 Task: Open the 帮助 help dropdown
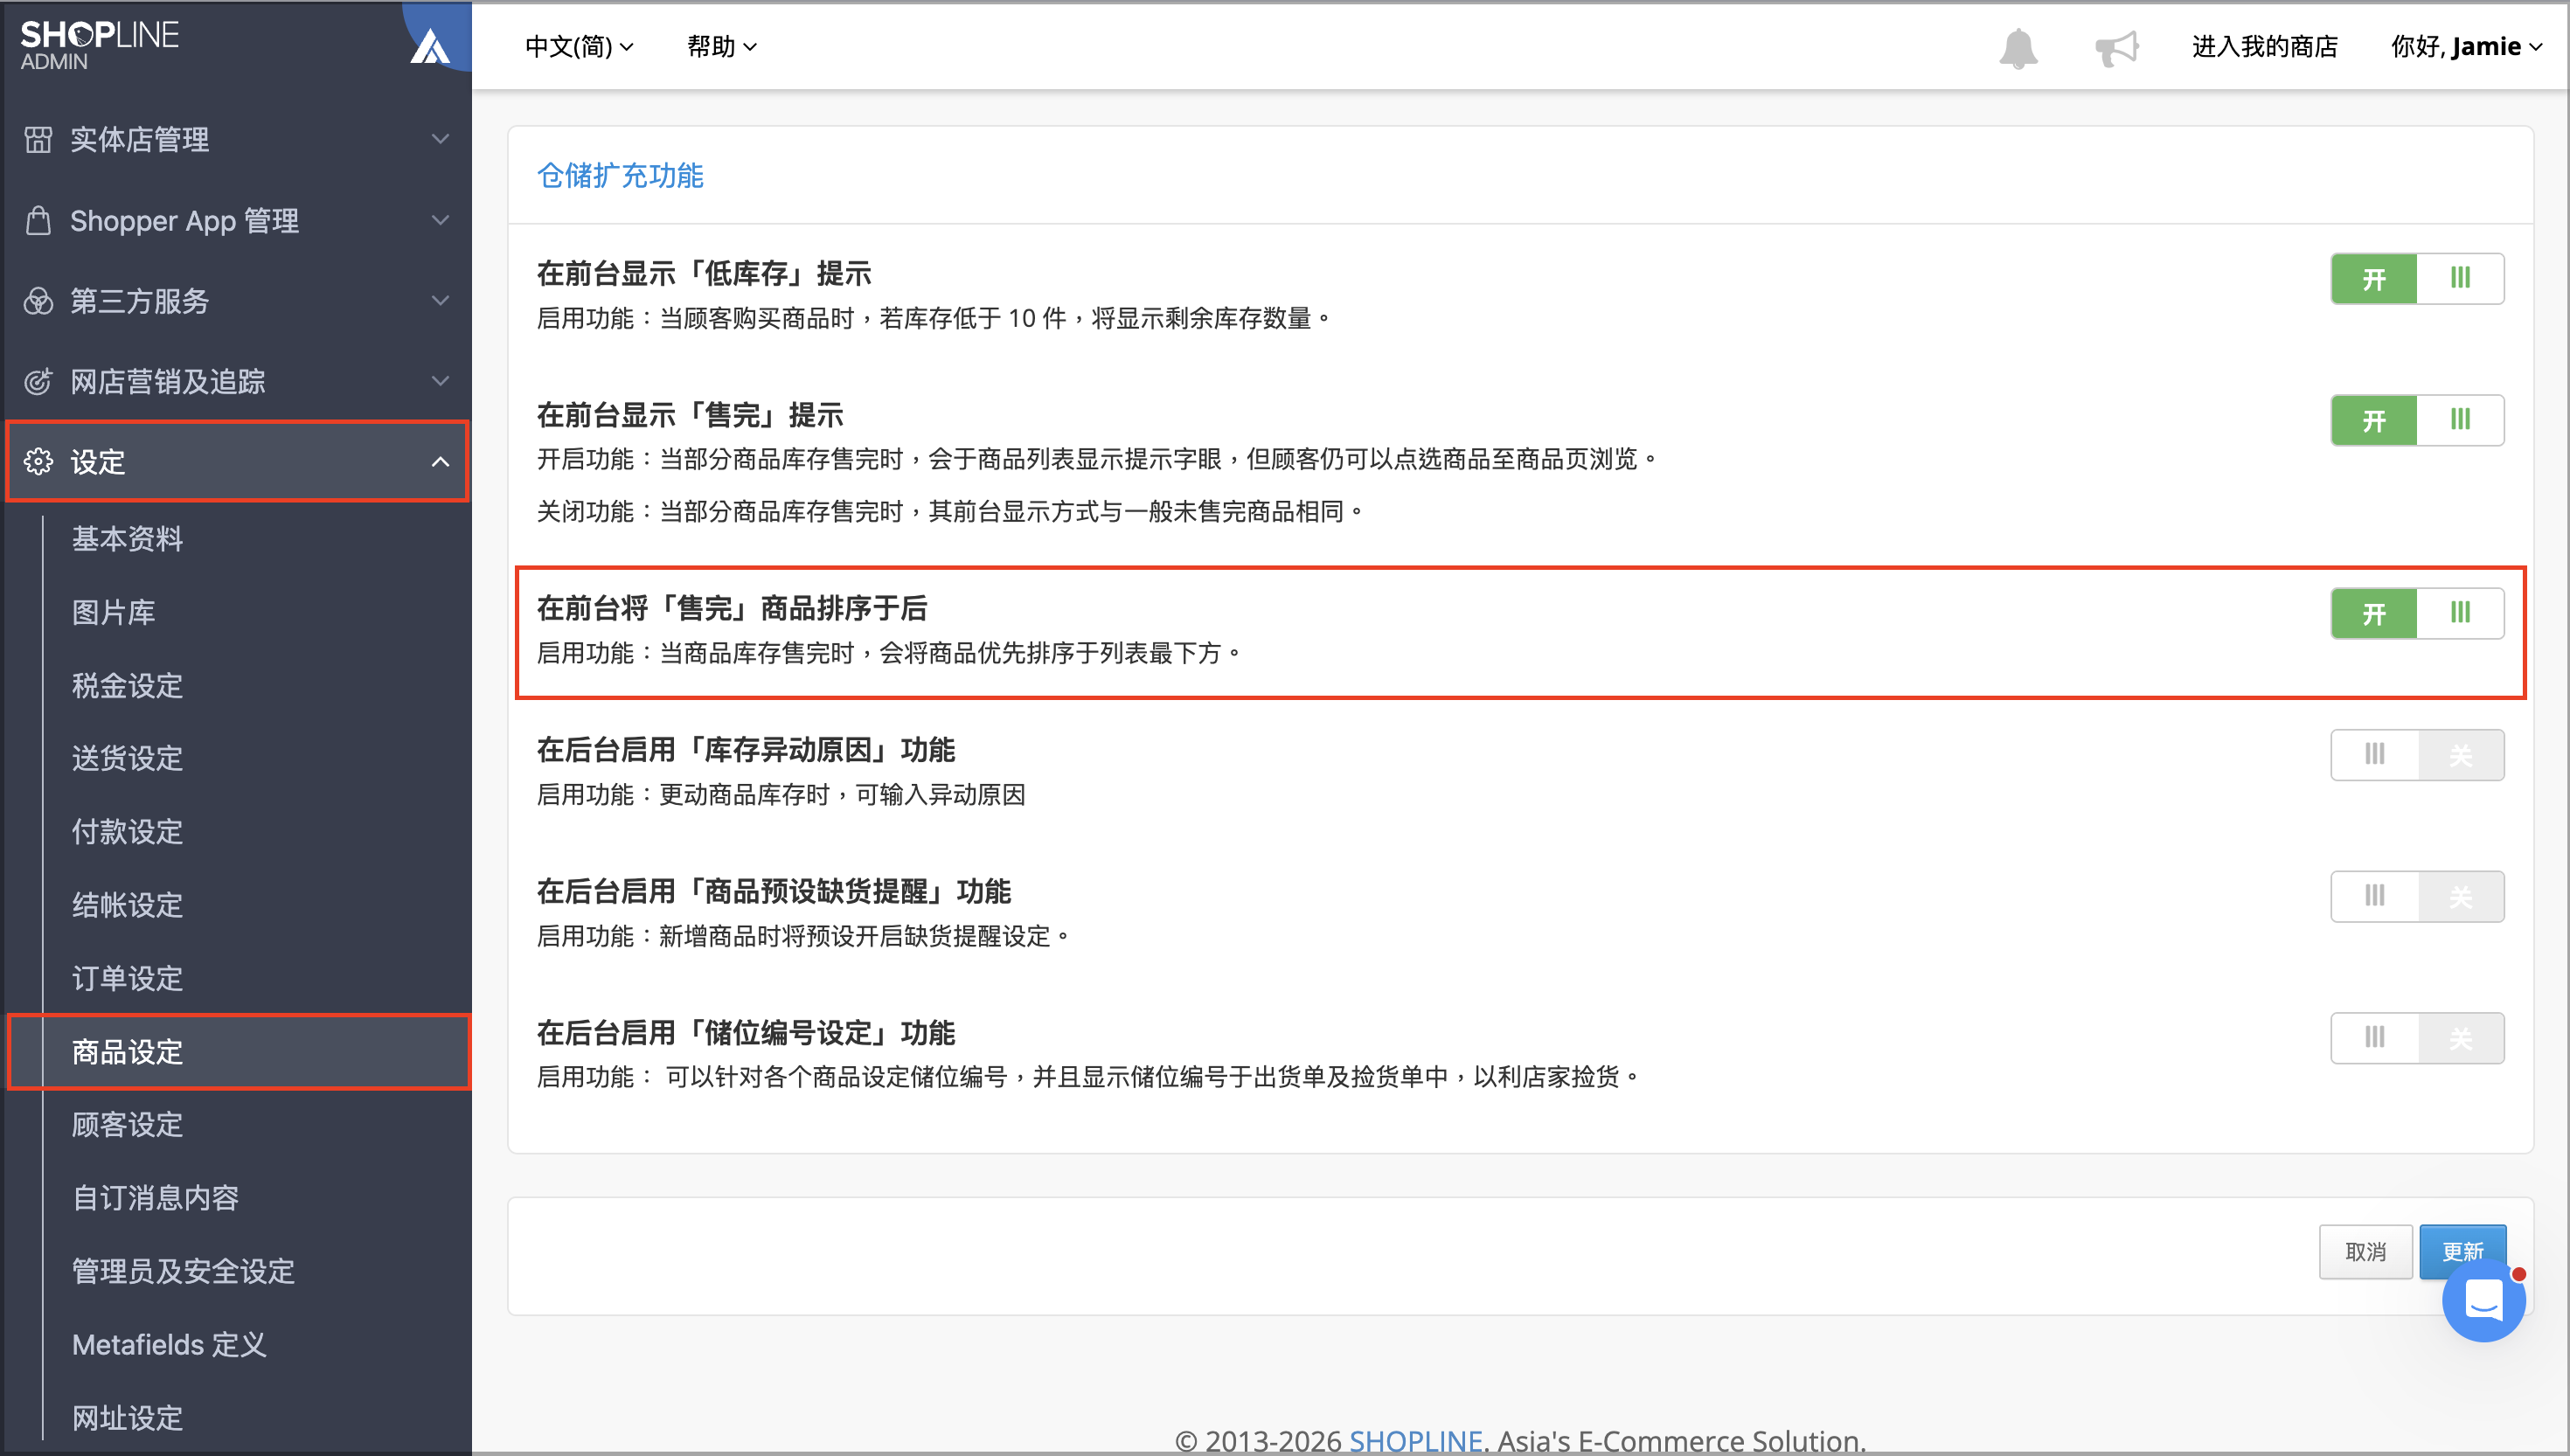722,47
